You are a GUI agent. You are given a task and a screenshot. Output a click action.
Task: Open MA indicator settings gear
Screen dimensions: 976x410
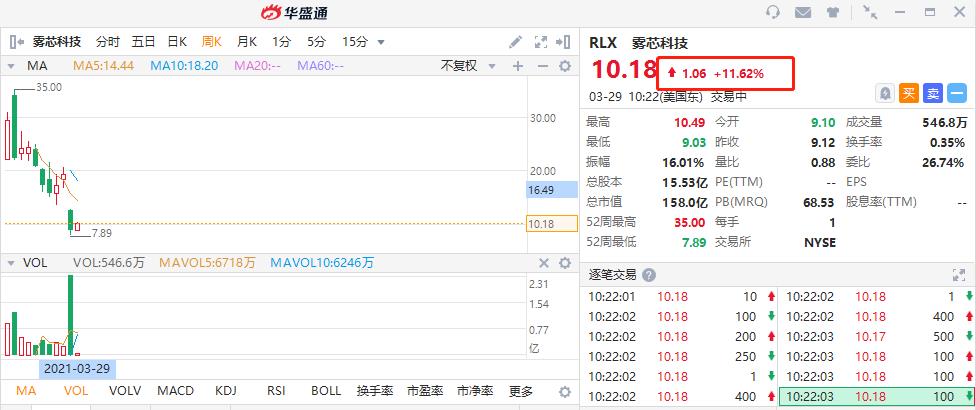565,66
